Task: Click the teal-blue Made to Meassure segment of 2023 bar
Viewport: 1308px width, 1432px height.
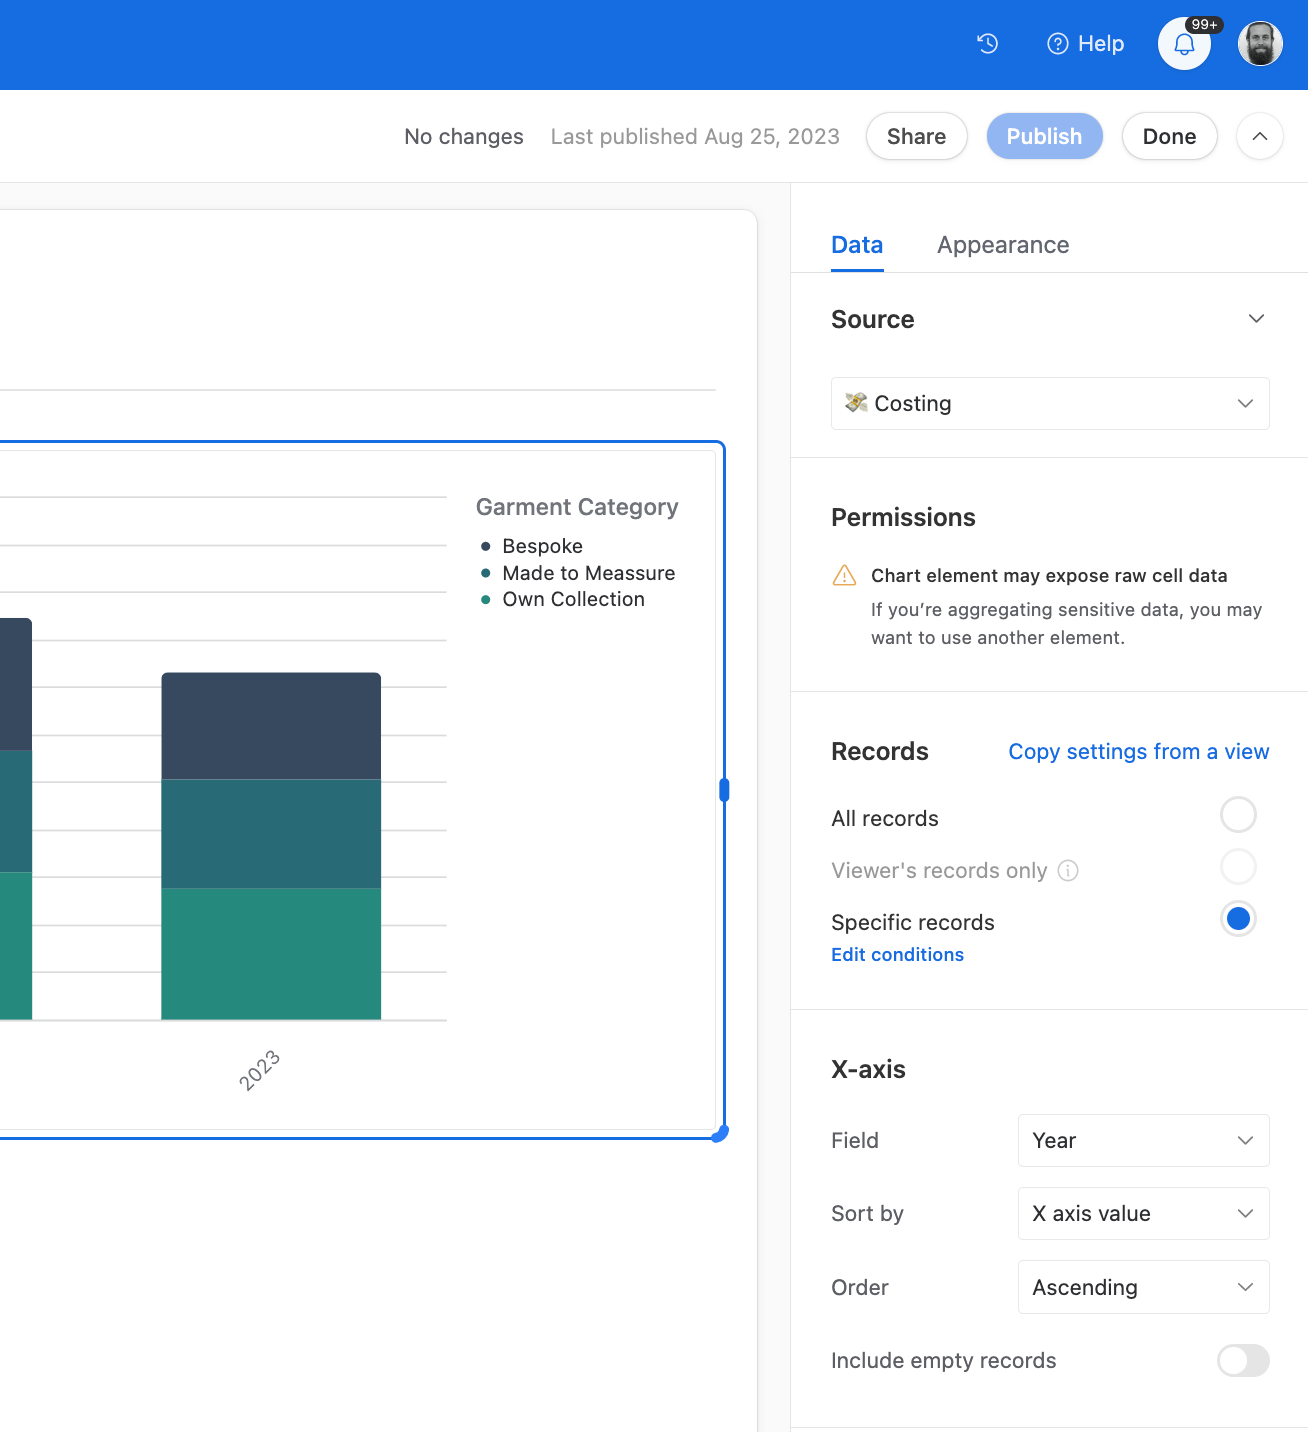Action: [271, 834]
